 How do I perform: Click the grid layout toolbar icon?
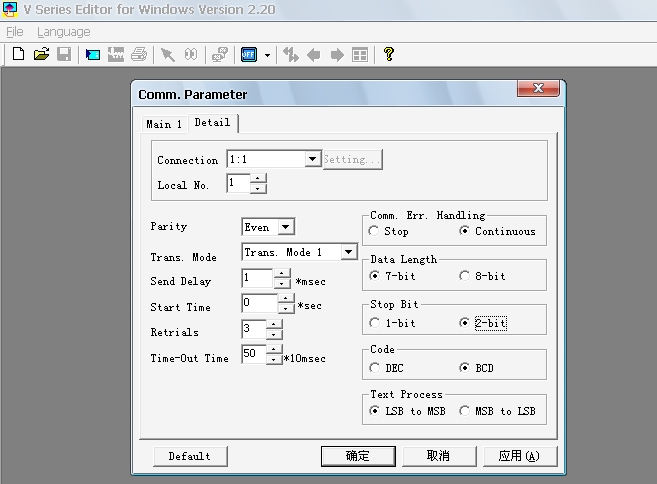coord(360,54)
